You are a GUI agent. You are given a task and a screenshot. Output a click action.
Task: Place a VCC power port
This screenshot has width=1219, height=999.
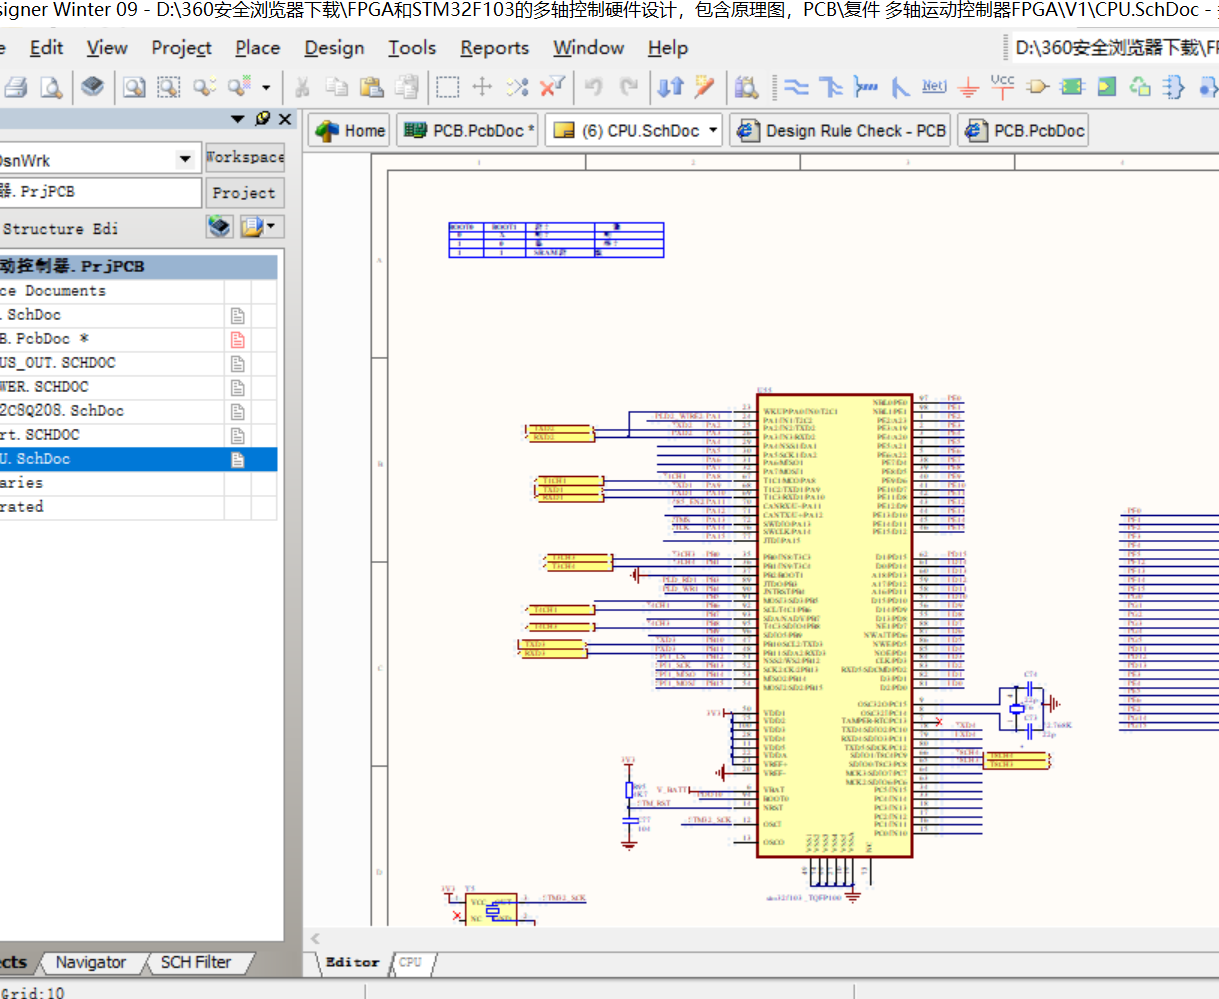point(1002,86)
